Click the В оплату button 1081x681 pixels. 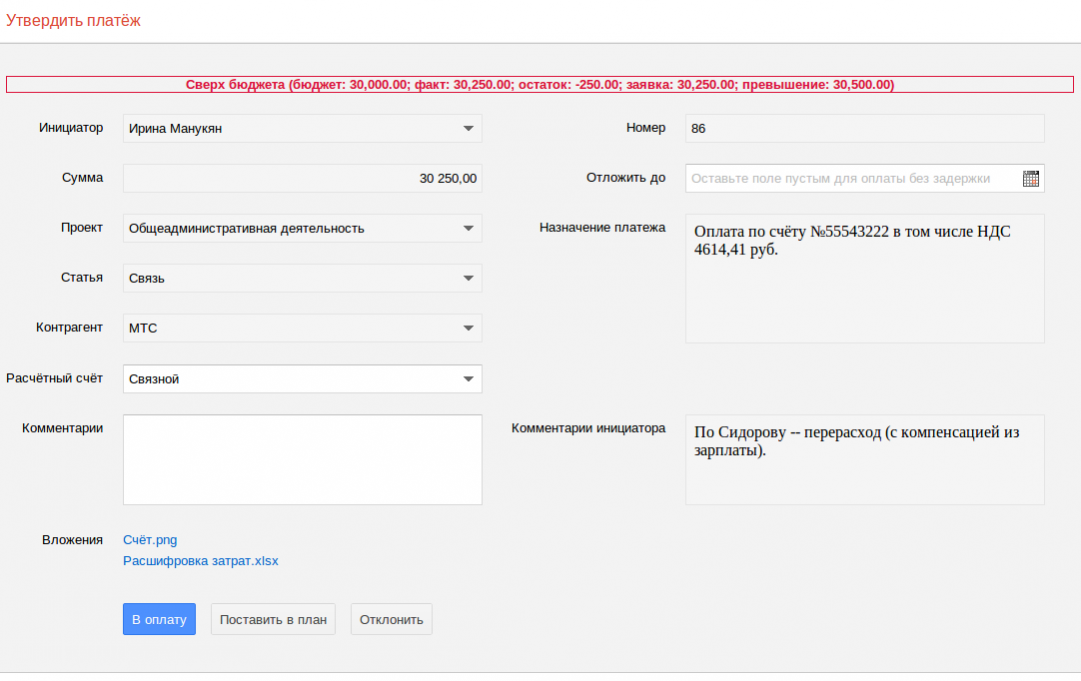click(159, 619)
